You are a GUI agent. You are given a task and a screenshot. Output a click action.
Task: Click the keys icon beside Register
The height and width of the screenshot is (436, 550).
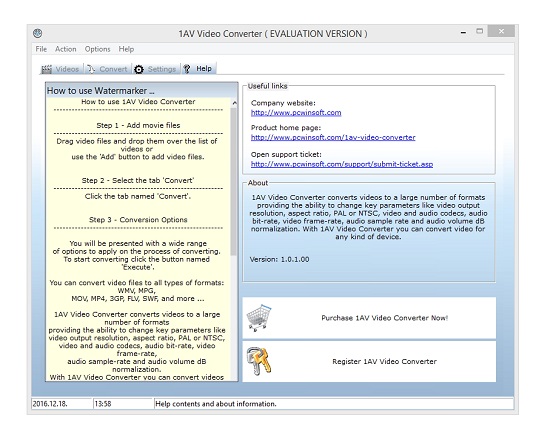pos(259,361)
